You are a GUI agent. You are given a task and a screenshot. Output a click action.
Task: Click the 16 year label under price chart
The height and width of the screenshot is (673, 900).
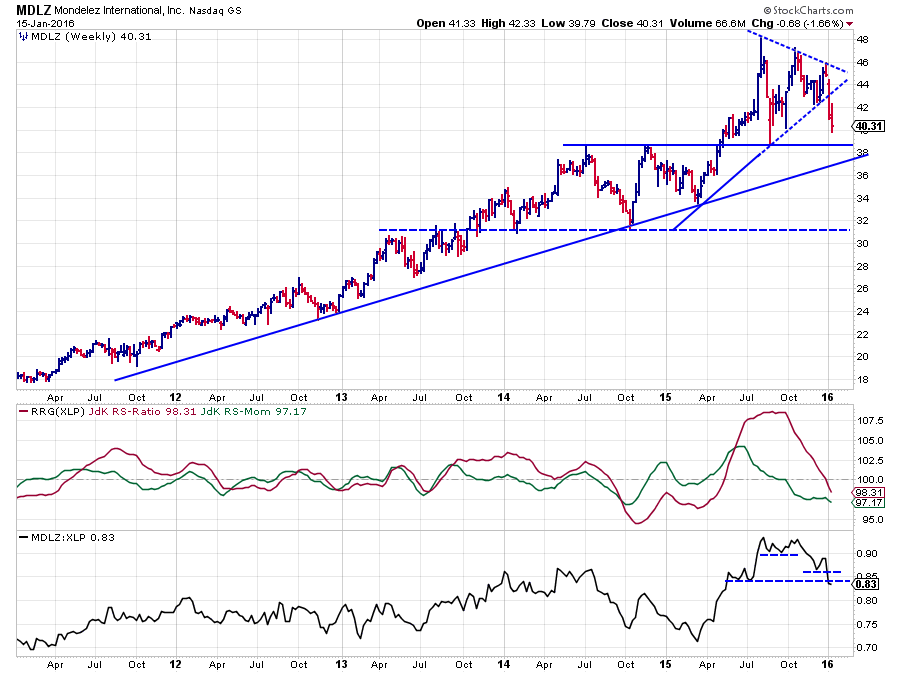[827, 397]
